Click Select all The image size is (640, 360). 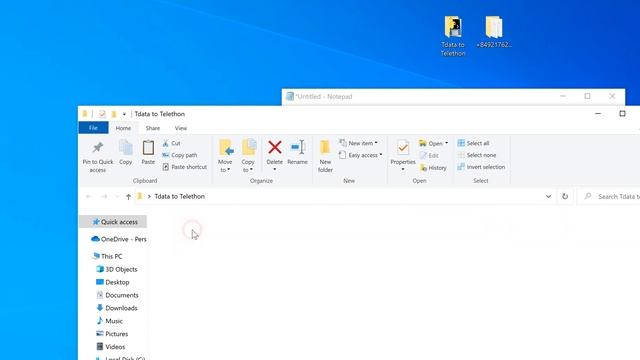click(x=473, y=143)
